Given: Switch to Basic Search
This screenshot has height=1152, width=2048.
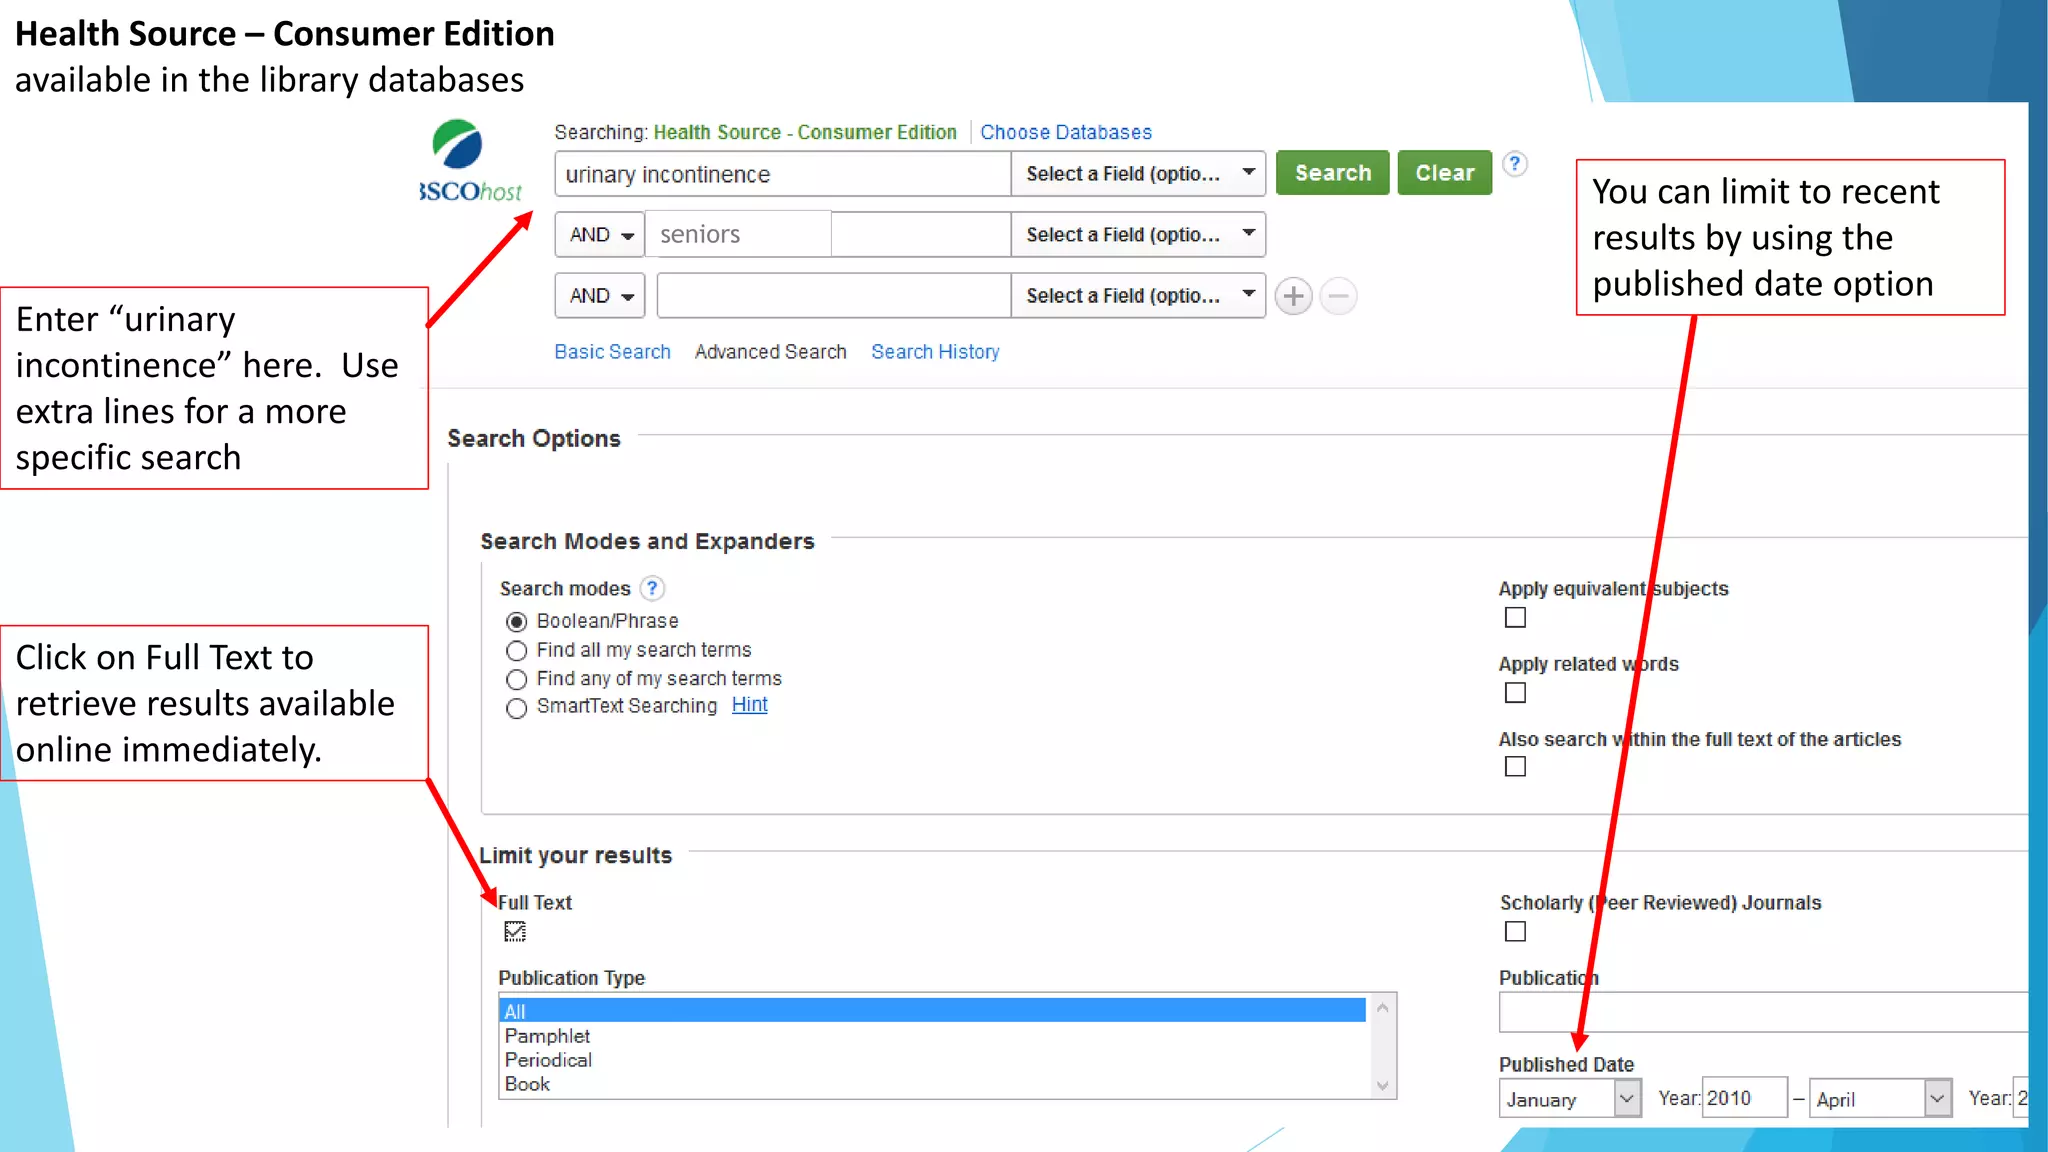Looking at the screenshot, I should [x=612, y=352].
